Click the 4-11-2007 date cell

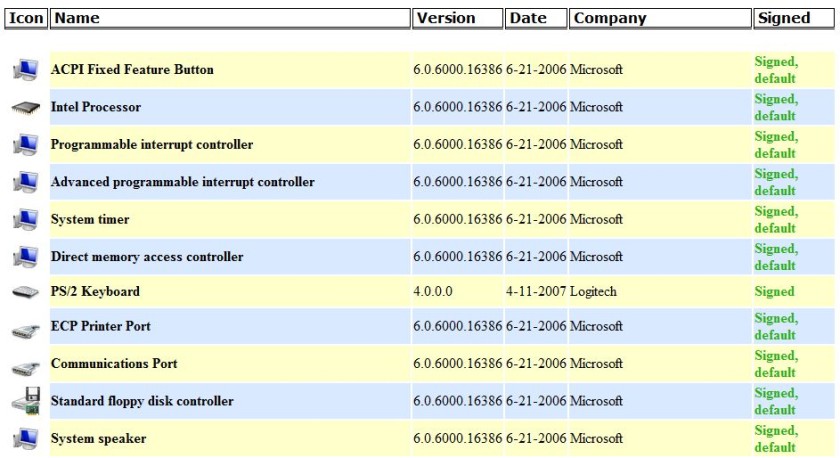pyautogui.click(x=536, y=291)
